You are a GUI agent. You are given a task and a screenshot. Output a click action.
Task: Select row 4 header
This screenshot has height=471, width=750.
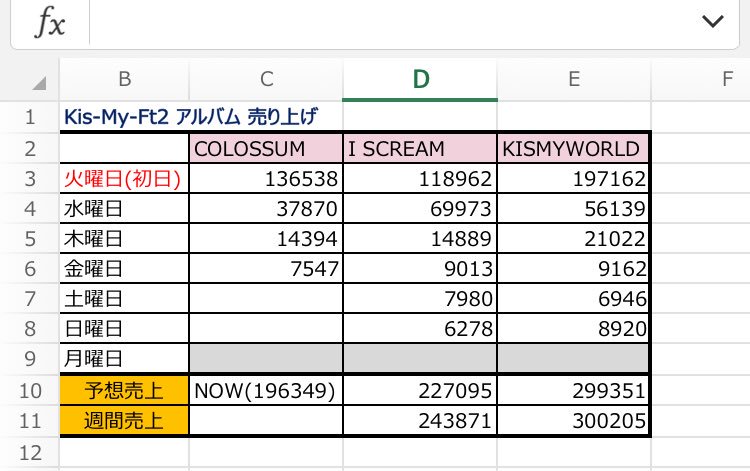pos(30,209)
